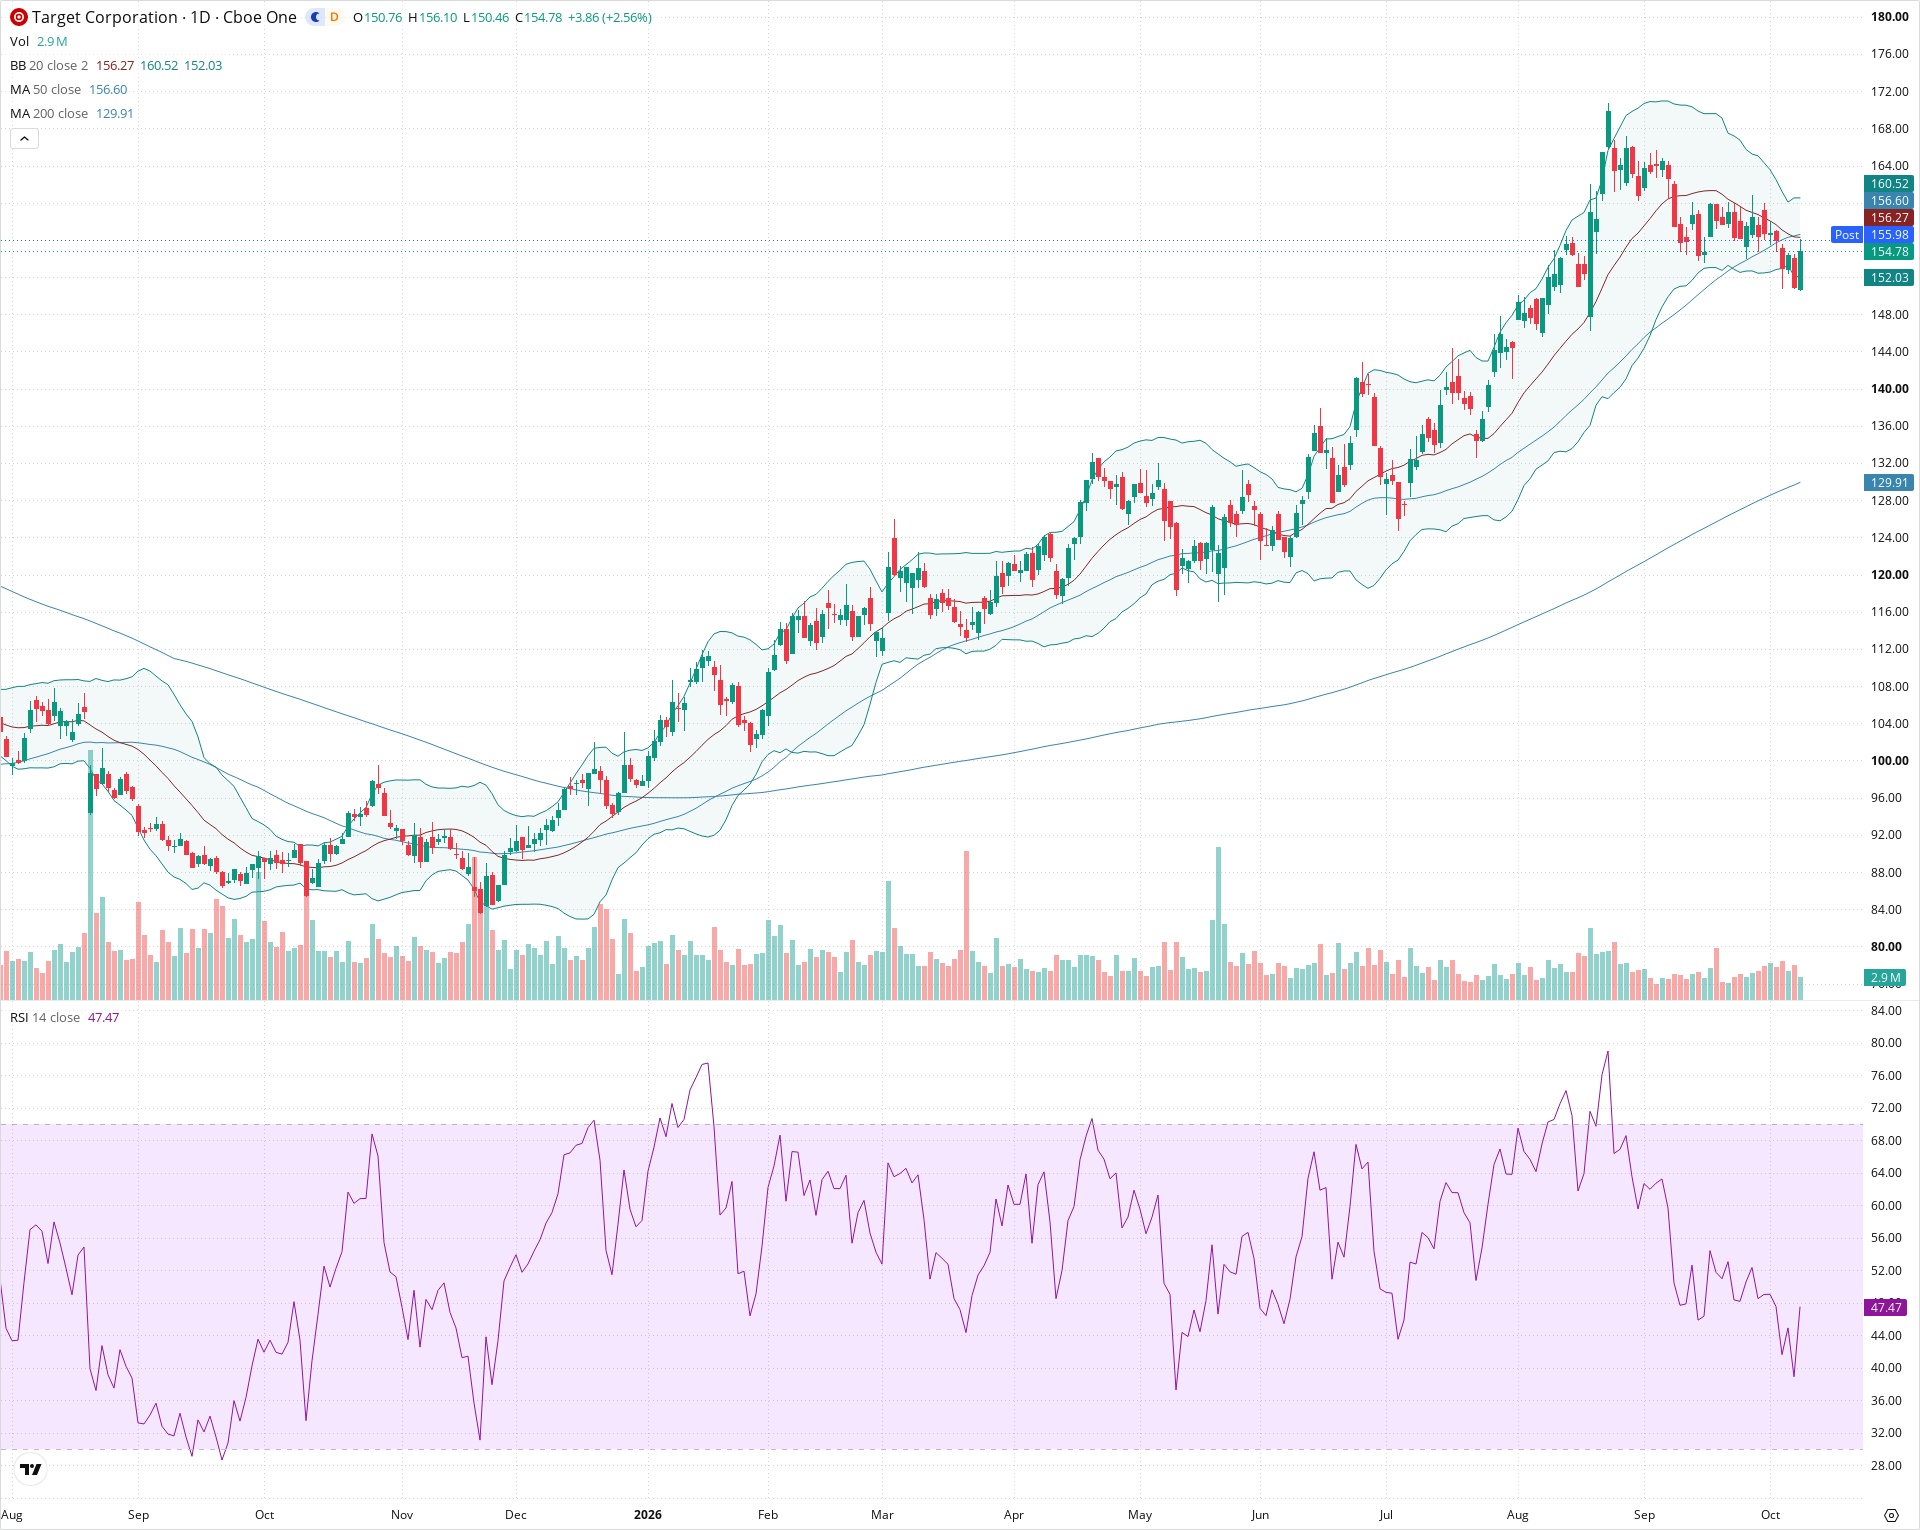The height and width of the screenshot is (1530, 1920).
Task: Click the 47.47 RSI axis tag
Action: (x=1886, y=1308)
